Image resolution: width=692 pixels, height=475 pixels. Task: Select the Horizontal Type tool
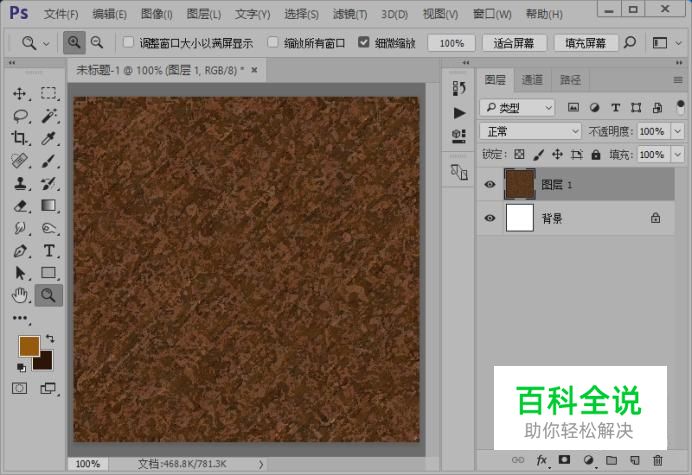tap(48, 250)
